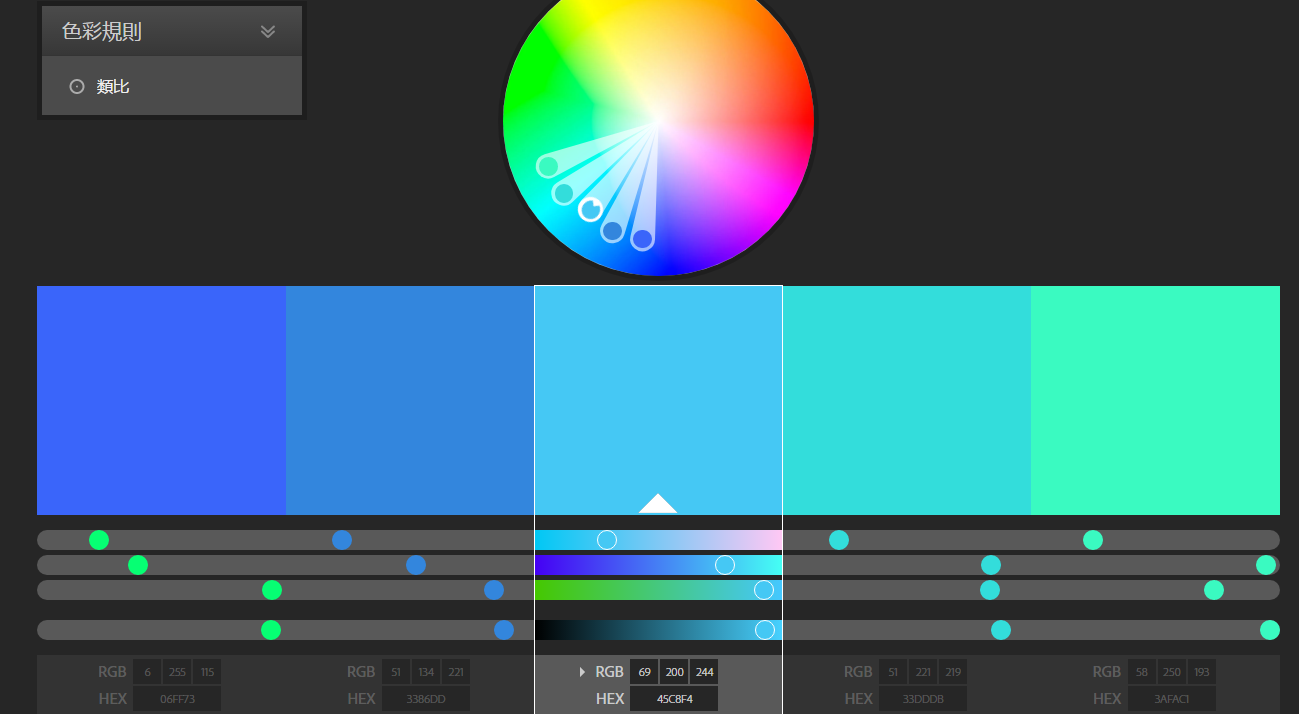Click the HEX field showing 06FF73
Screen dimensions: 1299x714
coord(177,699)
